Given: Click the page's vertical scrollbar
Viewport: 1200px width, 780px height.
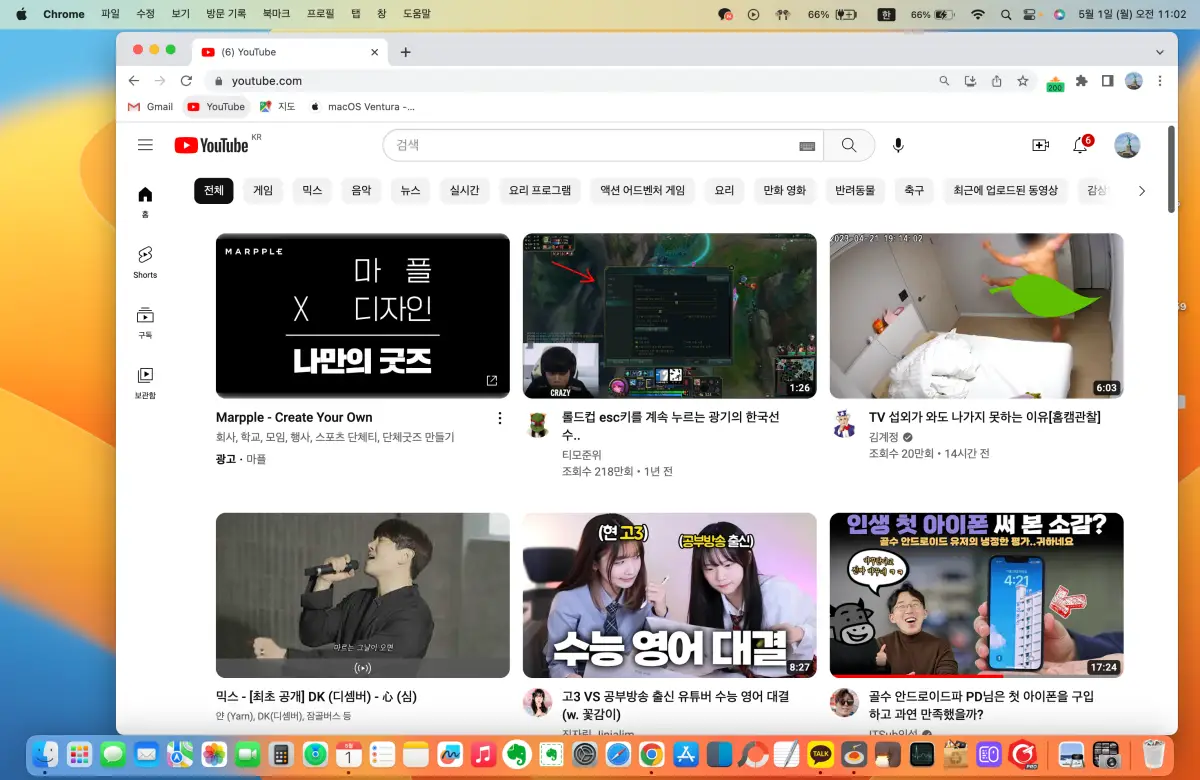Looking at the screenshot, I should (1171, 168).
